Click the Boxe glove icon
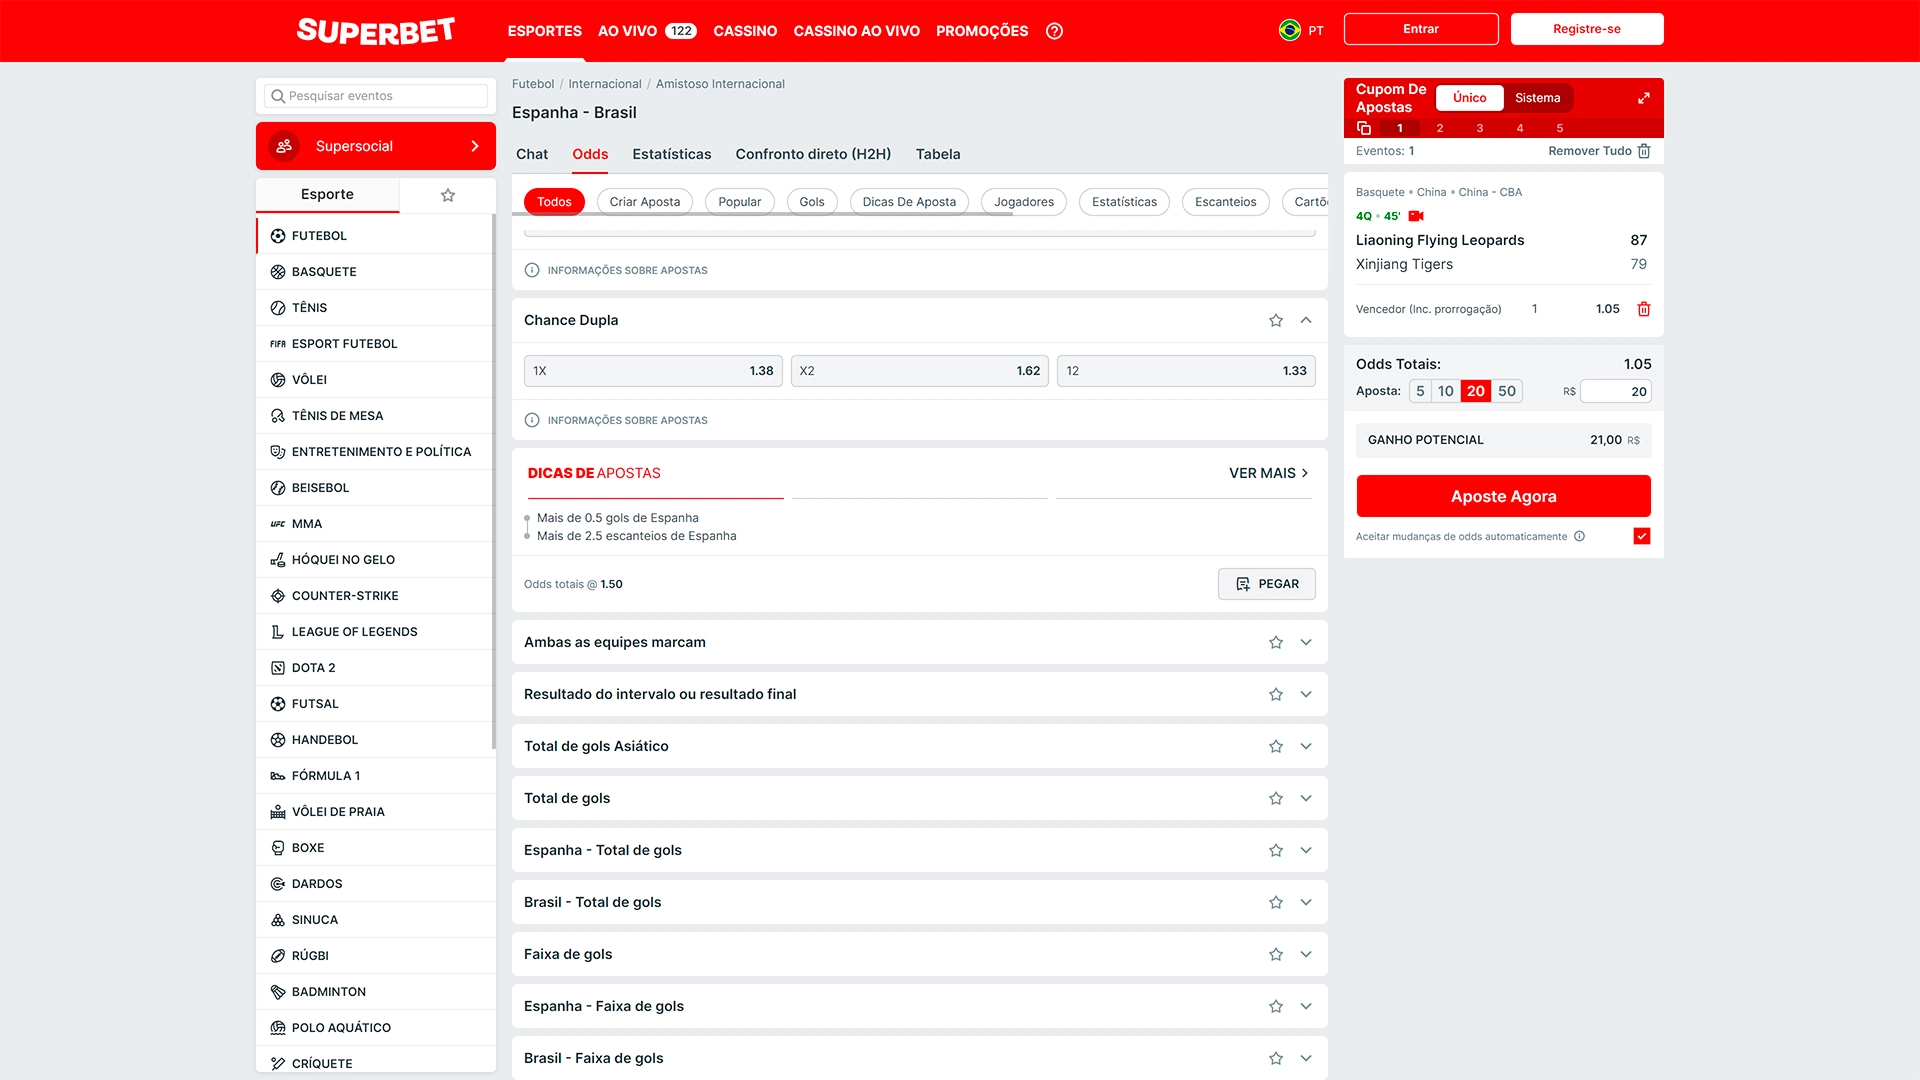 [278, 848]
